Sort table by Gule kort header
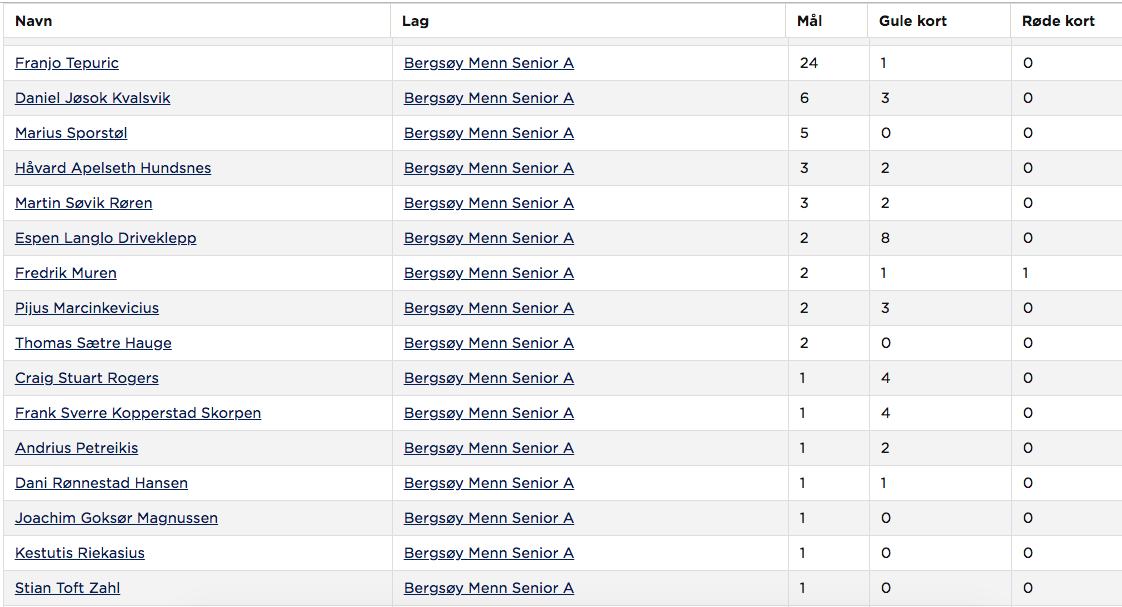 [x=913, y=21]
